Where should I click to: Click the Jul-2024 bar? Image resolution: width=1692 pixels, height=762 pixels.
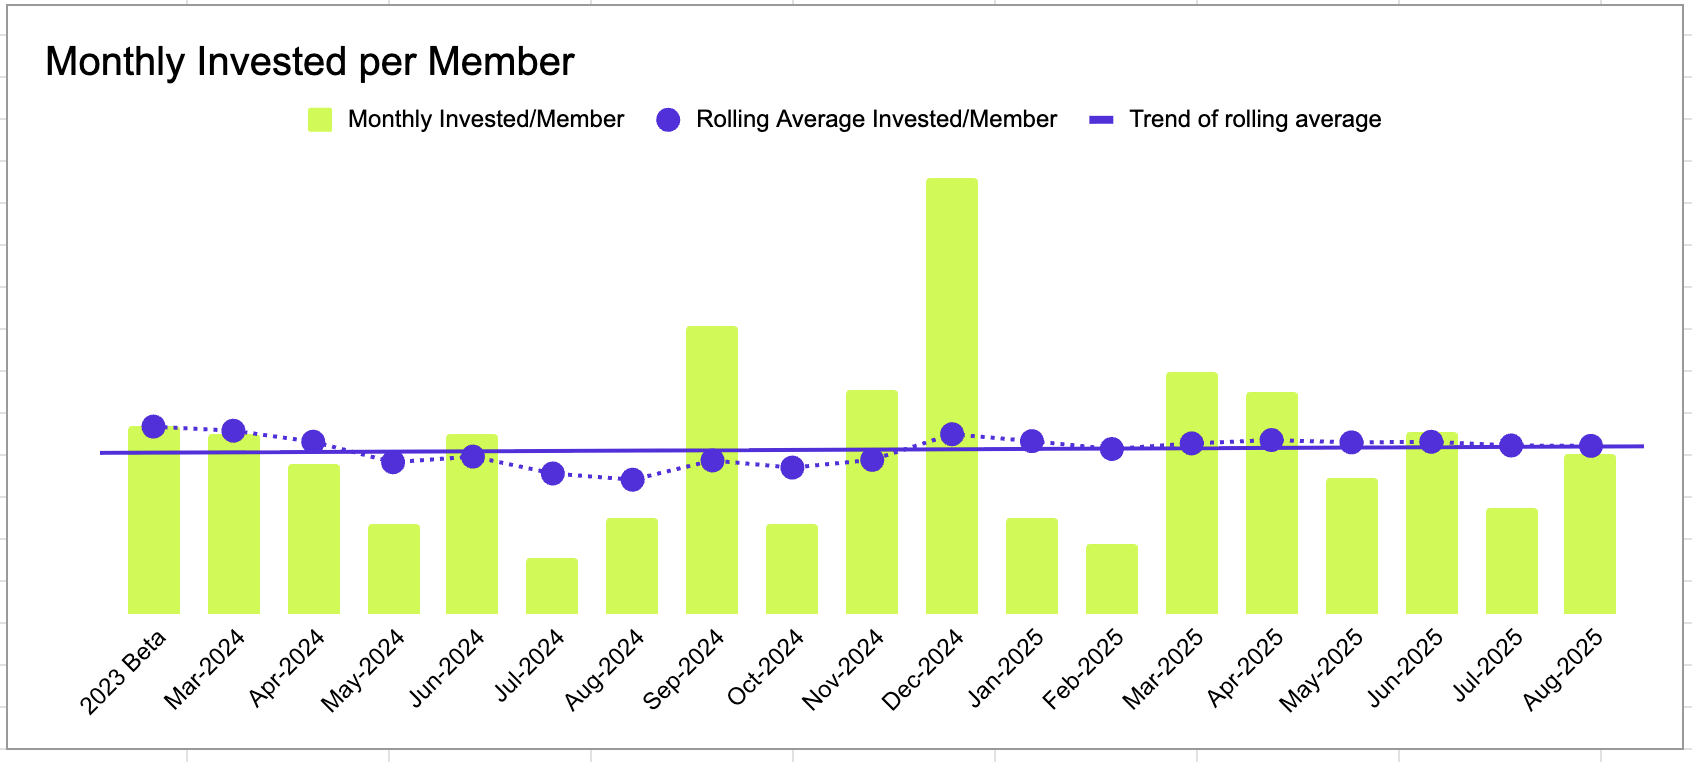(552, 587)
